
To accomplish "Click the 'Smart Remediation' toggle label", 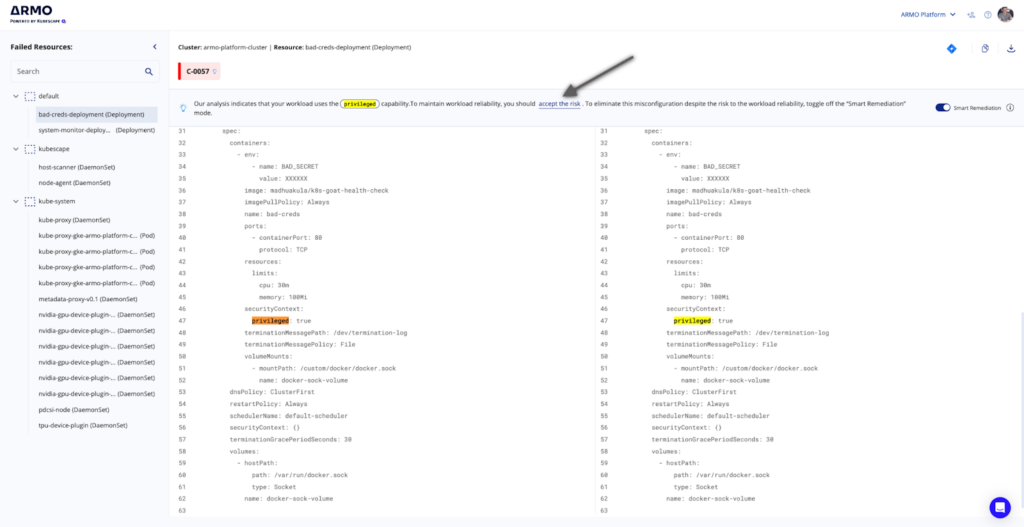I will point(978,108).
